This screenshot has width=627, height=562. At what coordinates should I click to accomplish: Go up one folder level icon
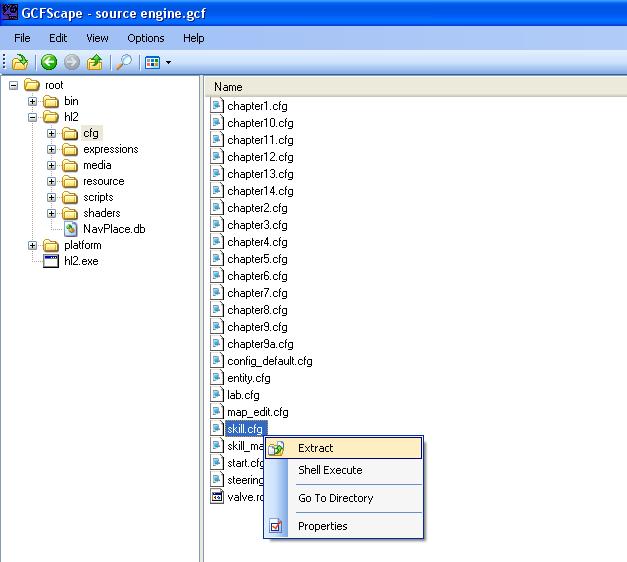(x=95, y=62)
